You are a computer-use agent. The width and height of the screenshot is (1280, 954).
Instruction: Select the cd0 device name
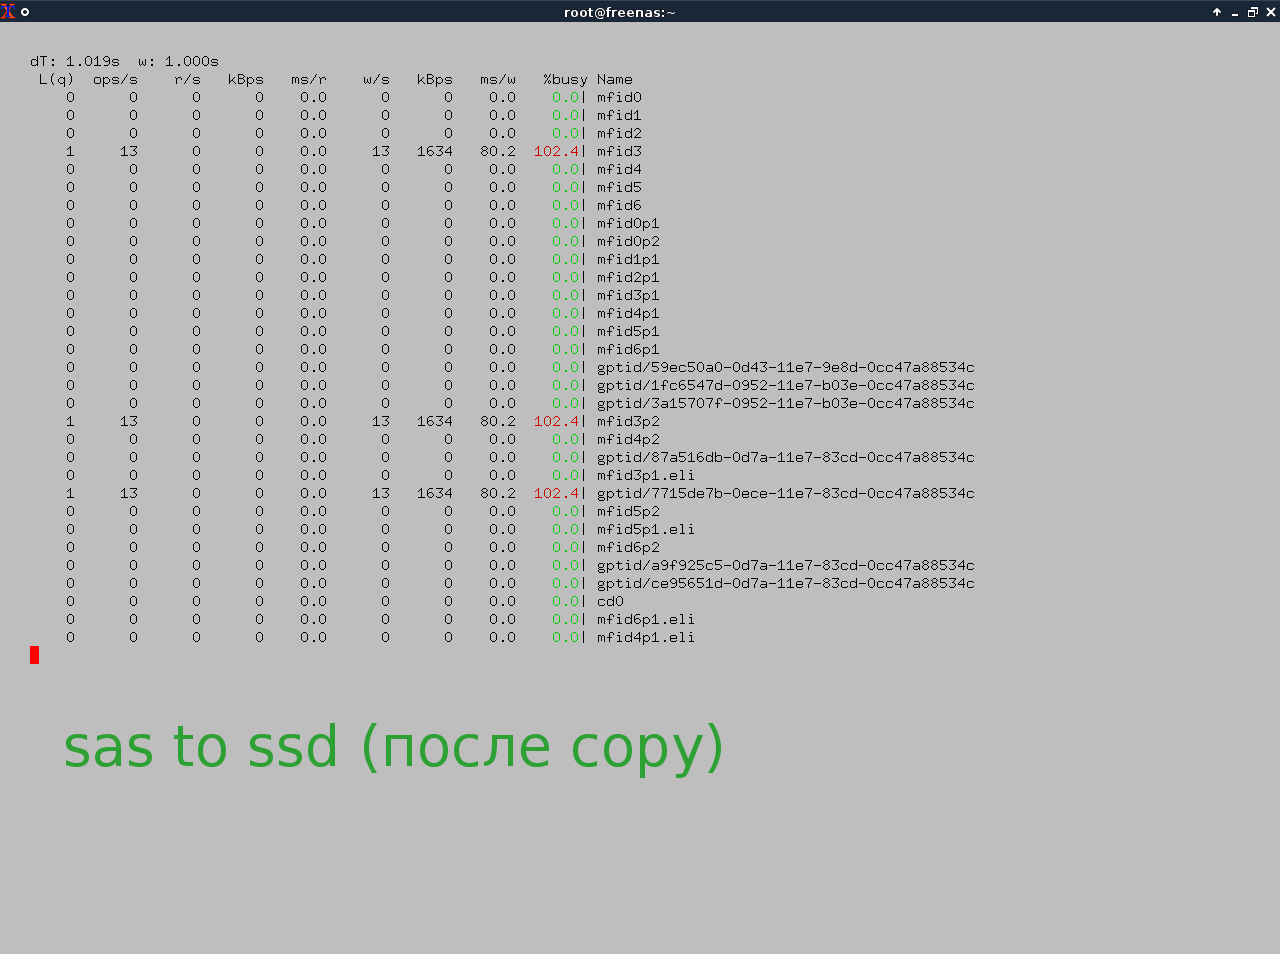pos(610,601)
